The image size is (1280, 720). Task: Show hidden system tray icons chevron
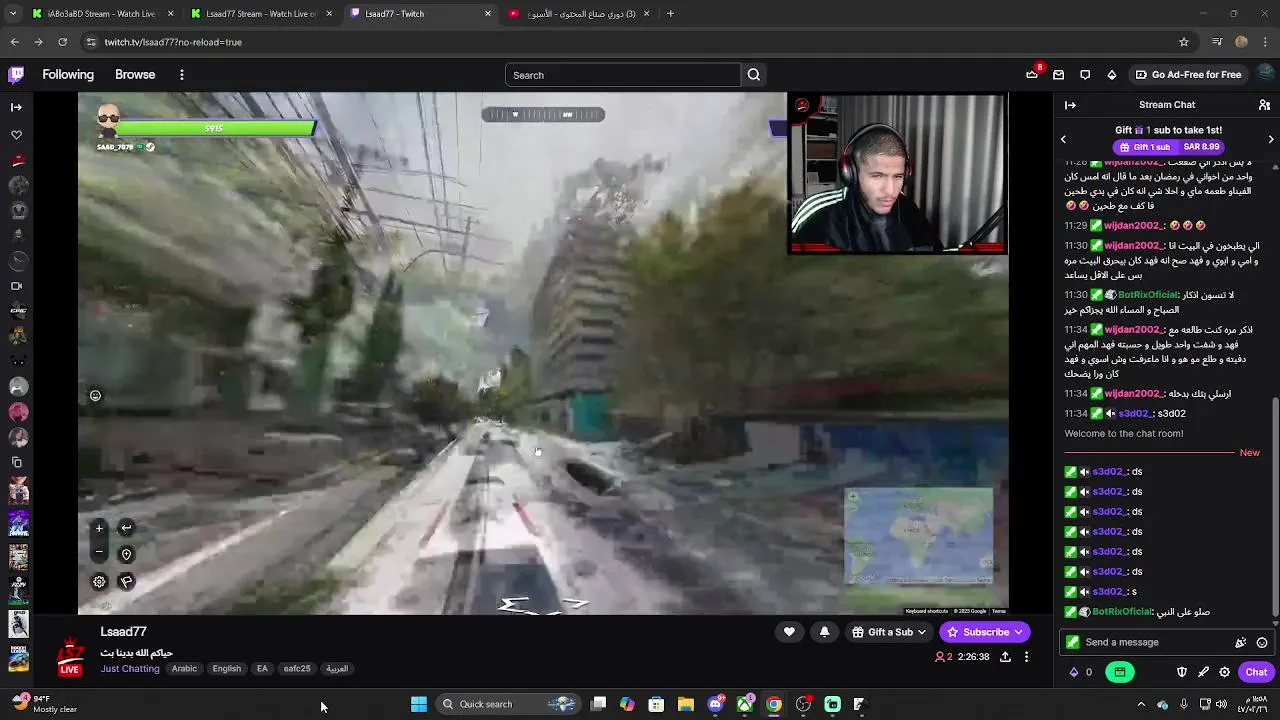(1141, 704)
